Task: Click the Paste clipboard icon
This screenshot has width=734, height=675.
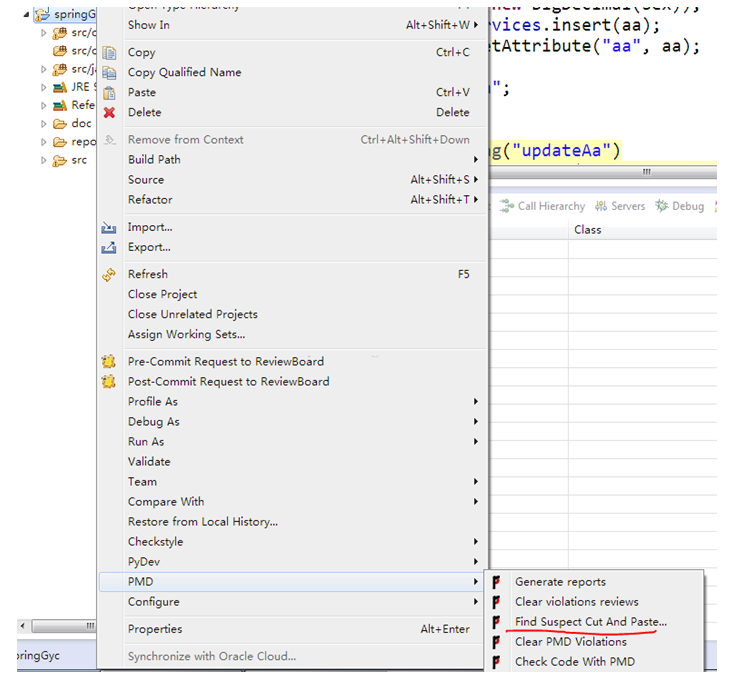Action: click(109, 93)
